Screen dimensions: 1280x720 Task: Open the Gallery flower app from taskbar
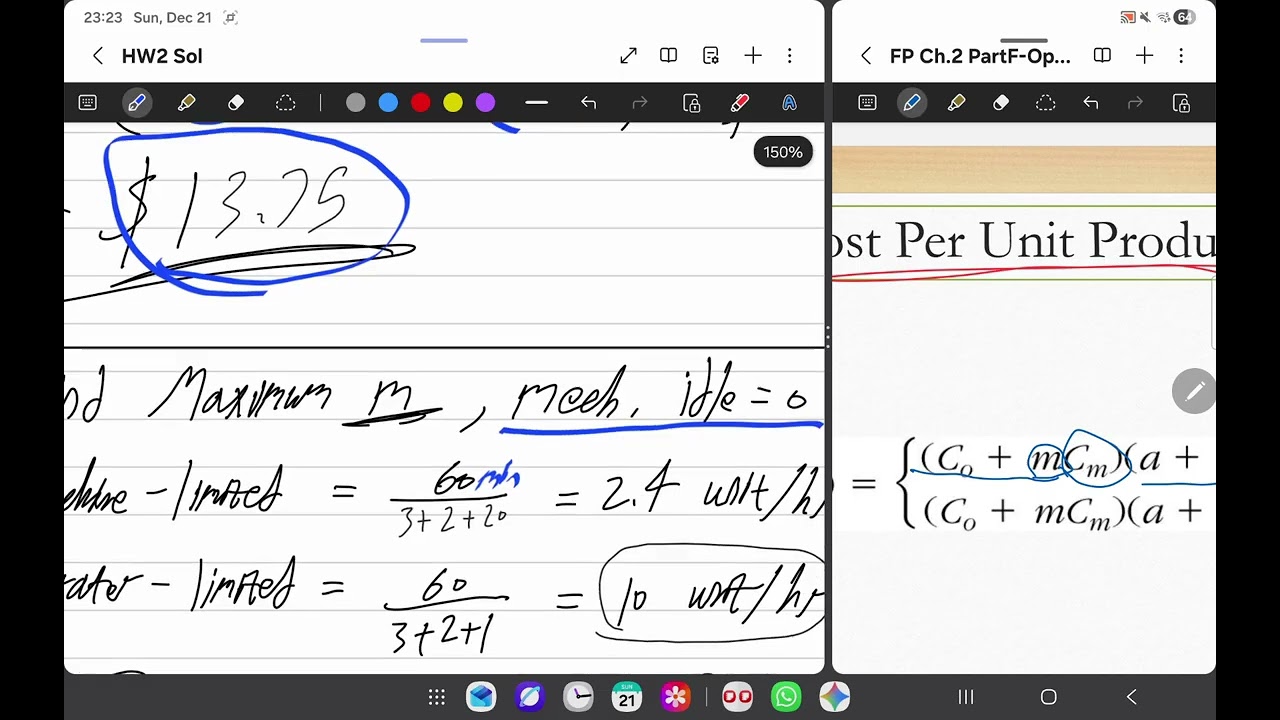676,697
